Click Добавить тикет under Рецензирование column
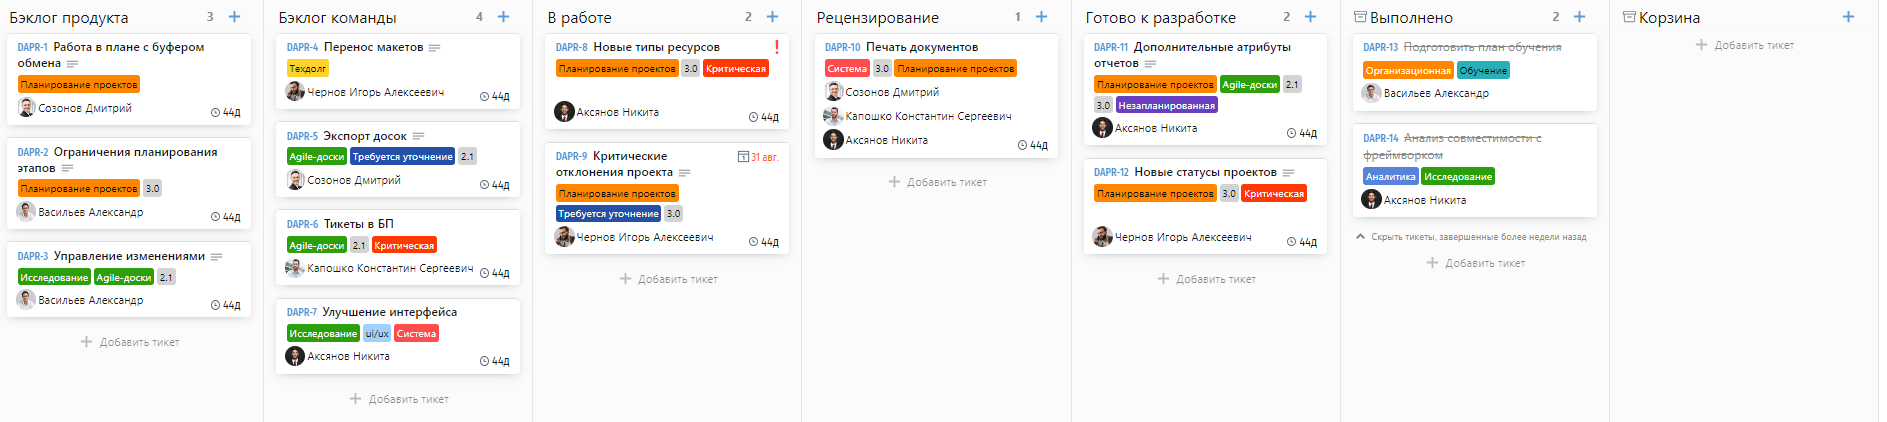 tap(937, 182)
